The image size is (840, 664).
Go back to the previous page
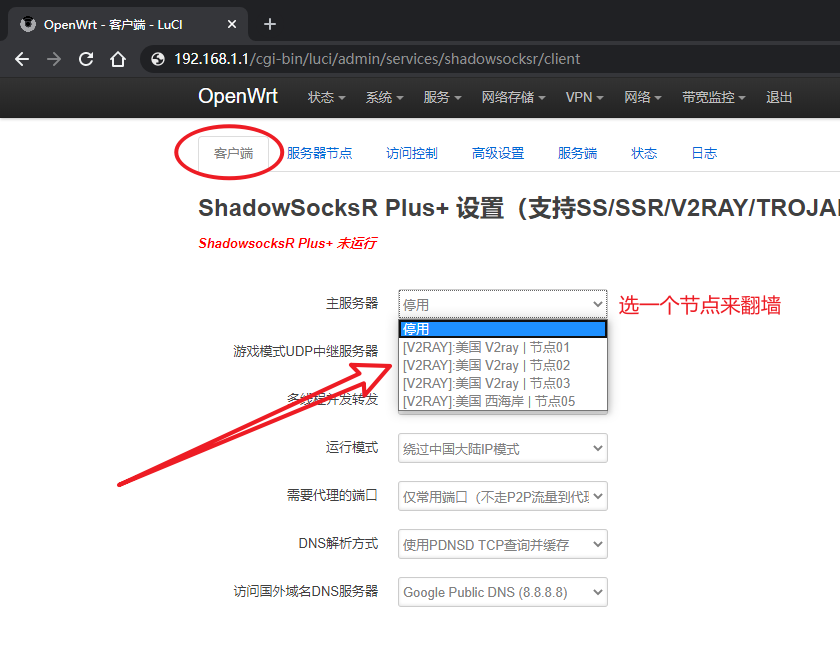tap(22, 59)
